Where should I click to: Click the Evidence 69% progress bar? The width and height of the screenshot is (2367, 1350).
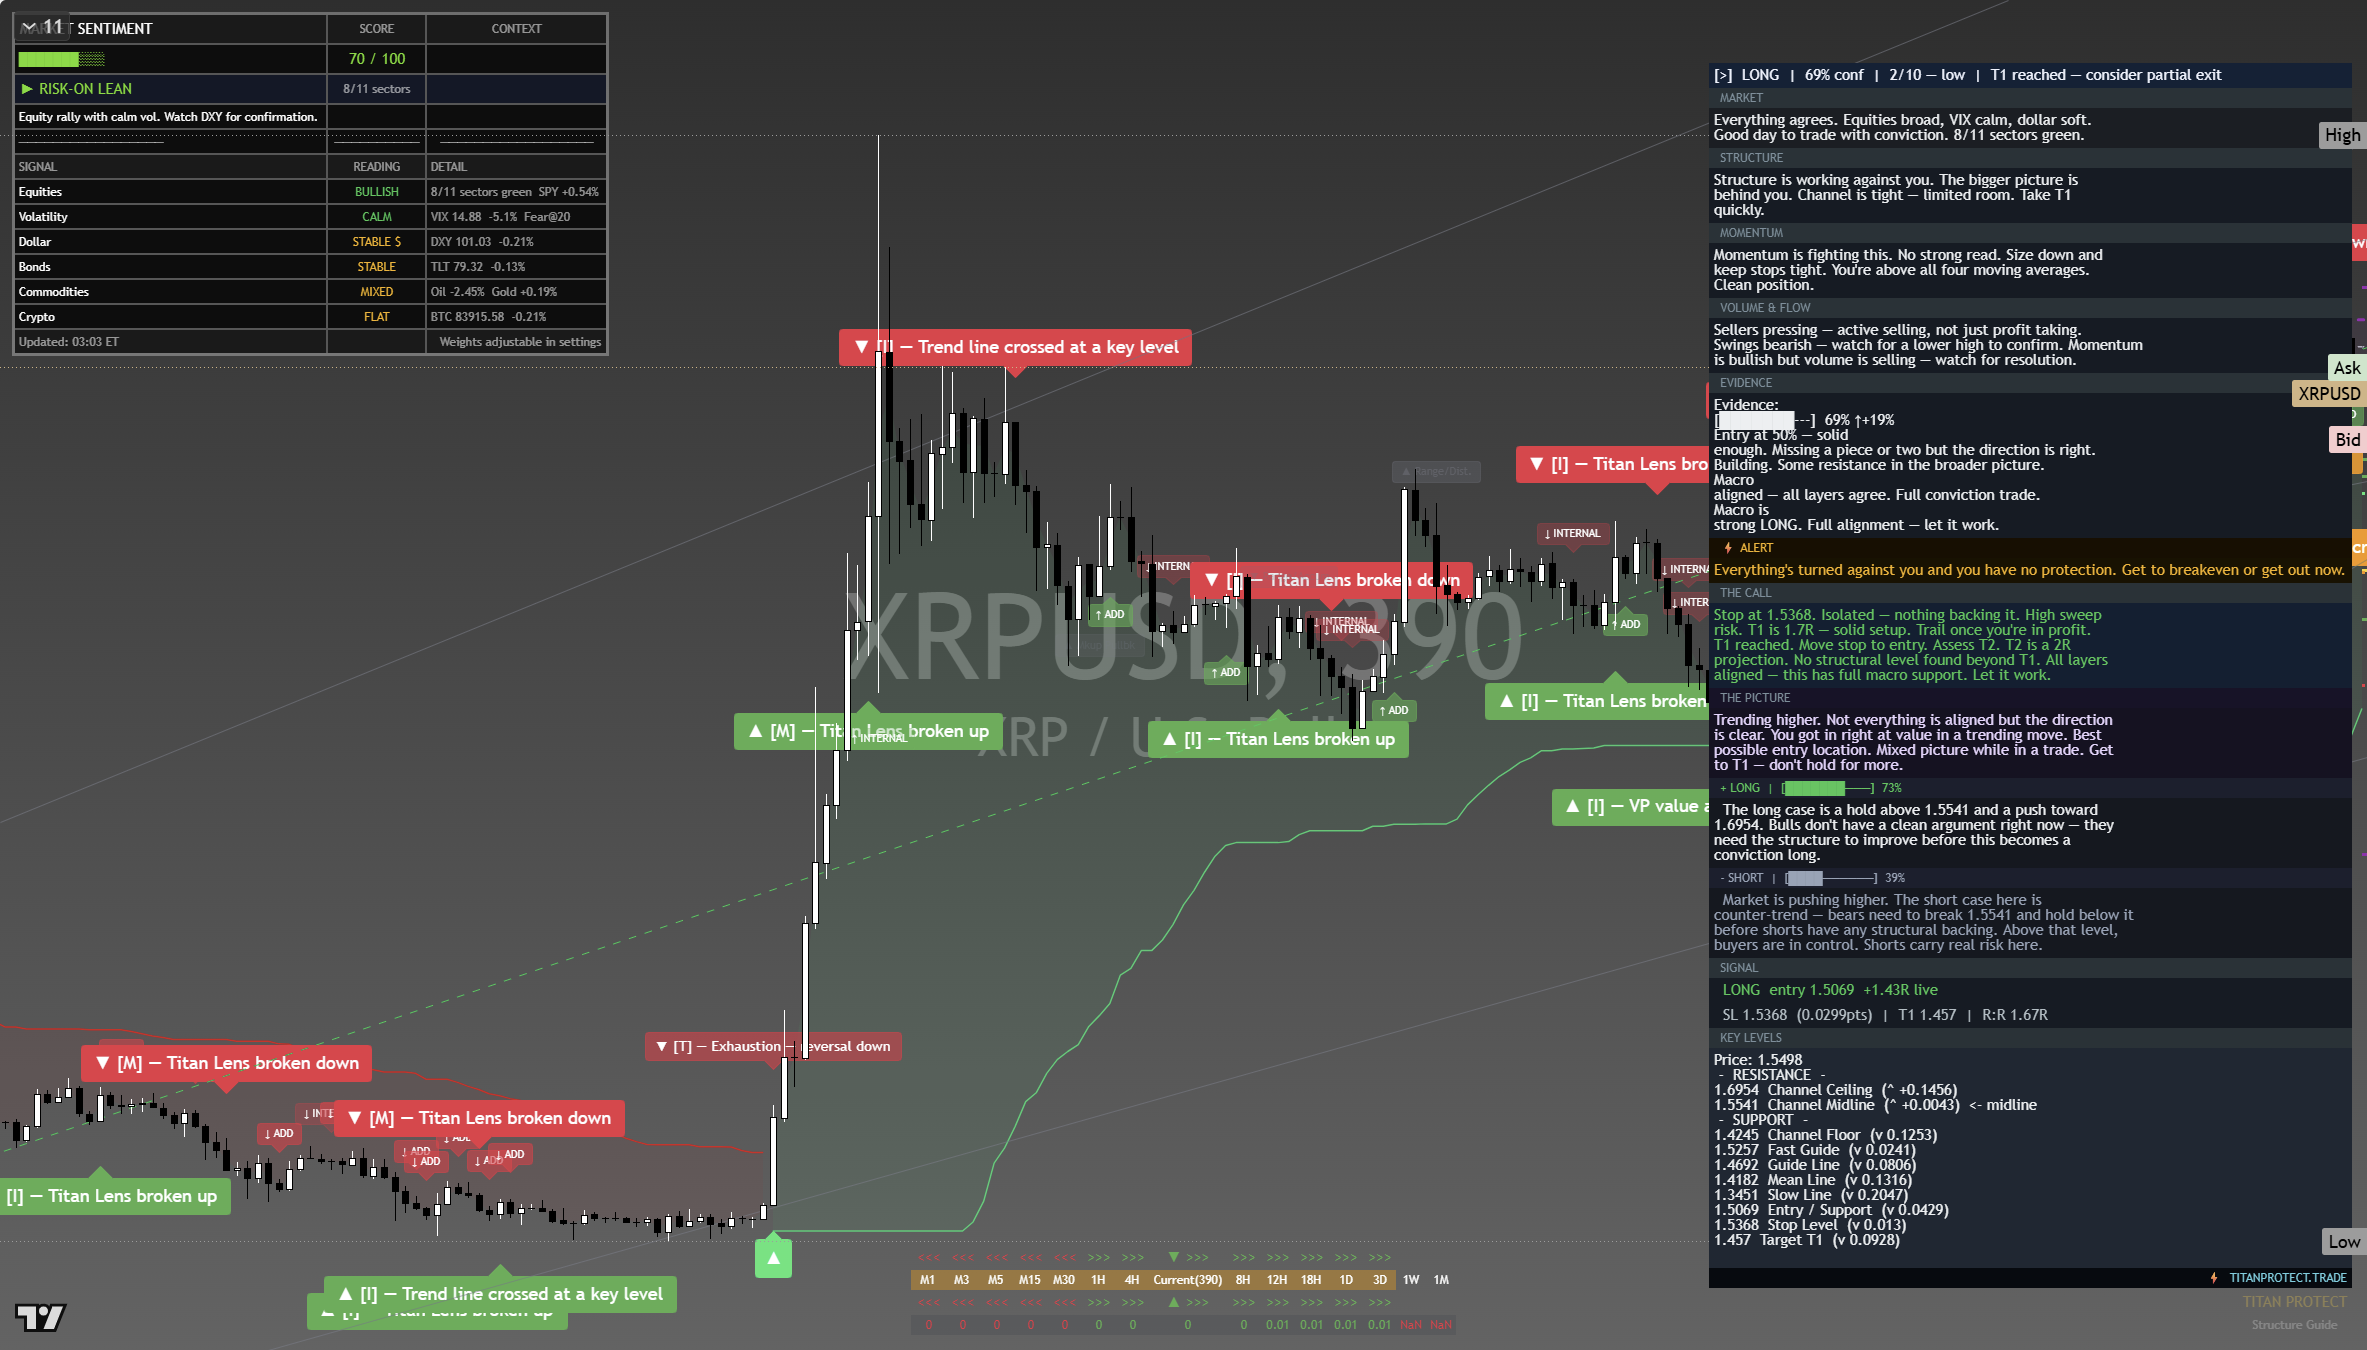tap(1764, 420)
